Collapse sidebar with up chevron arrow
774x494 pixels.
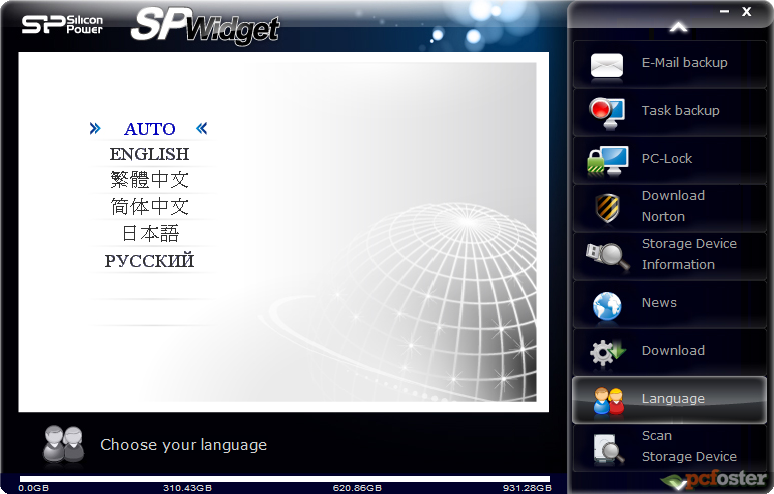pyautogui.click(x=679, y=28)
